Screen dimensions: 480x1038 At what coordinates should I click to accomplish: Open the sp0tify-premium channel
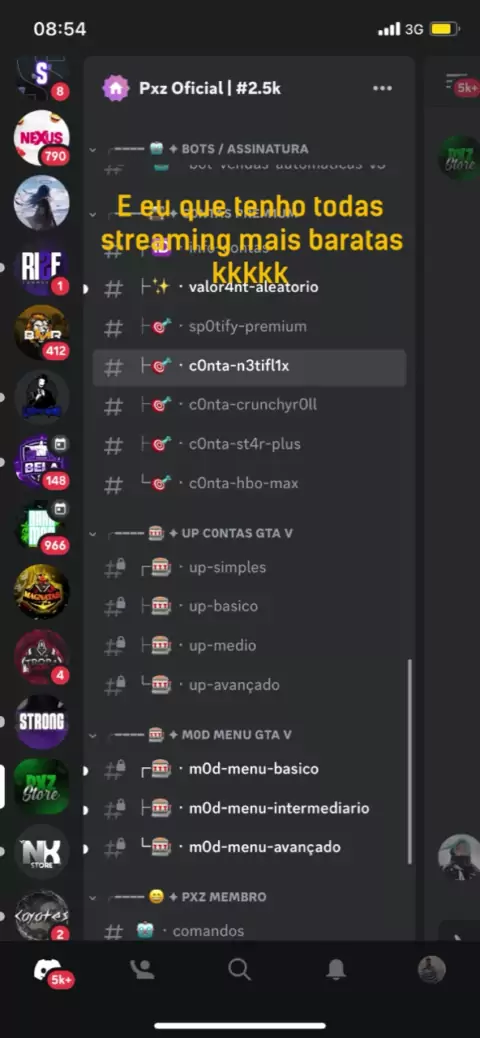(x=249, y=326)
